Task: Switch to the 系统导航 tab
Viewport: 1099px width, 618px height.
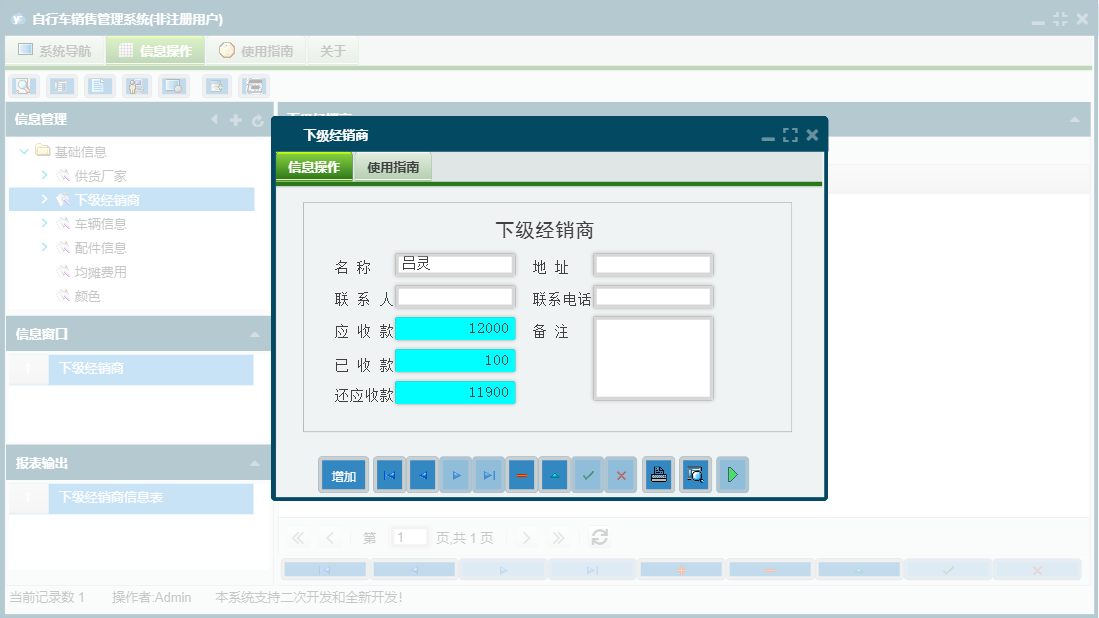Action: point(55,49)
